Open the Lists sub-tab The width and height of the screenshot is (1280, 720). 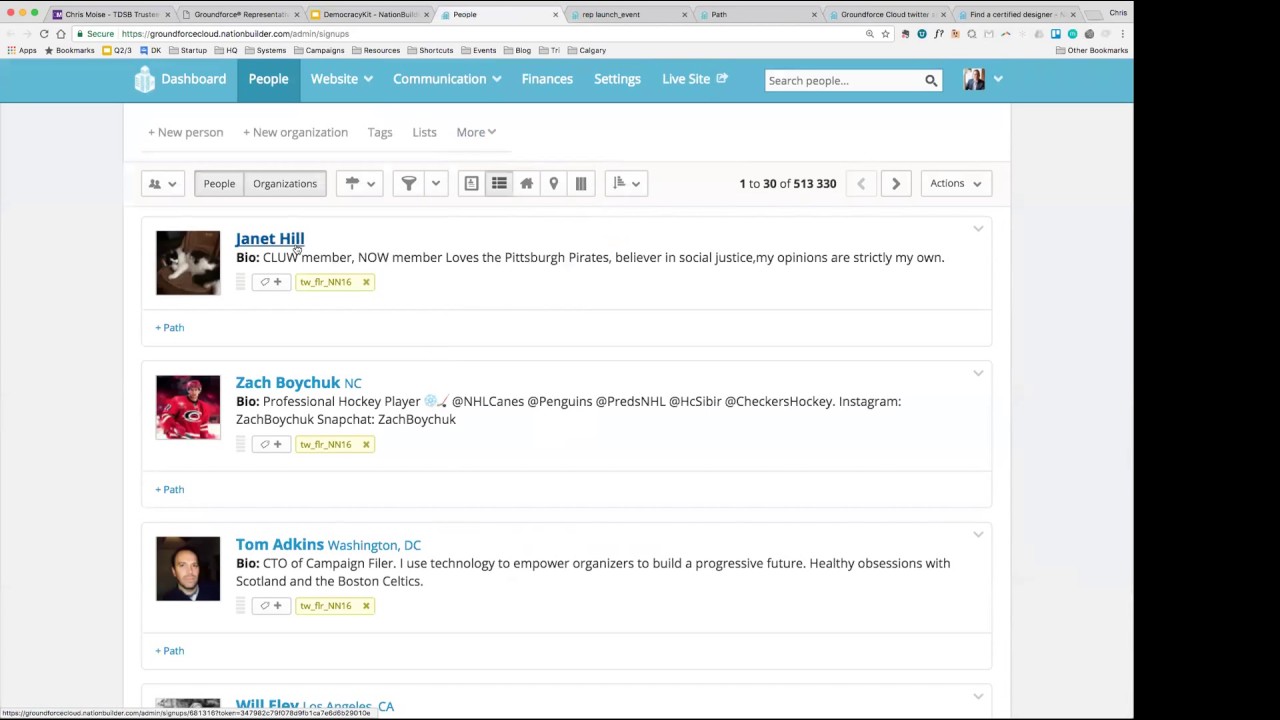tap(424, 132)
